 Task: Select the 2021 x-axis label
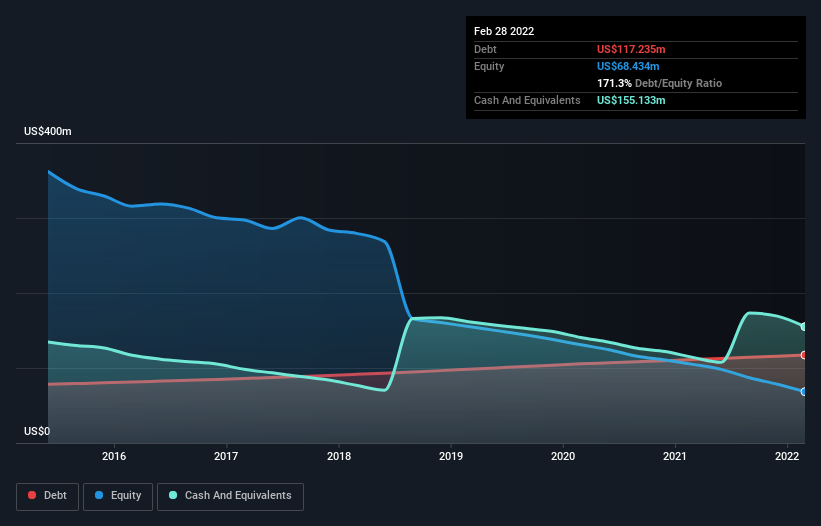click(675, 456)
